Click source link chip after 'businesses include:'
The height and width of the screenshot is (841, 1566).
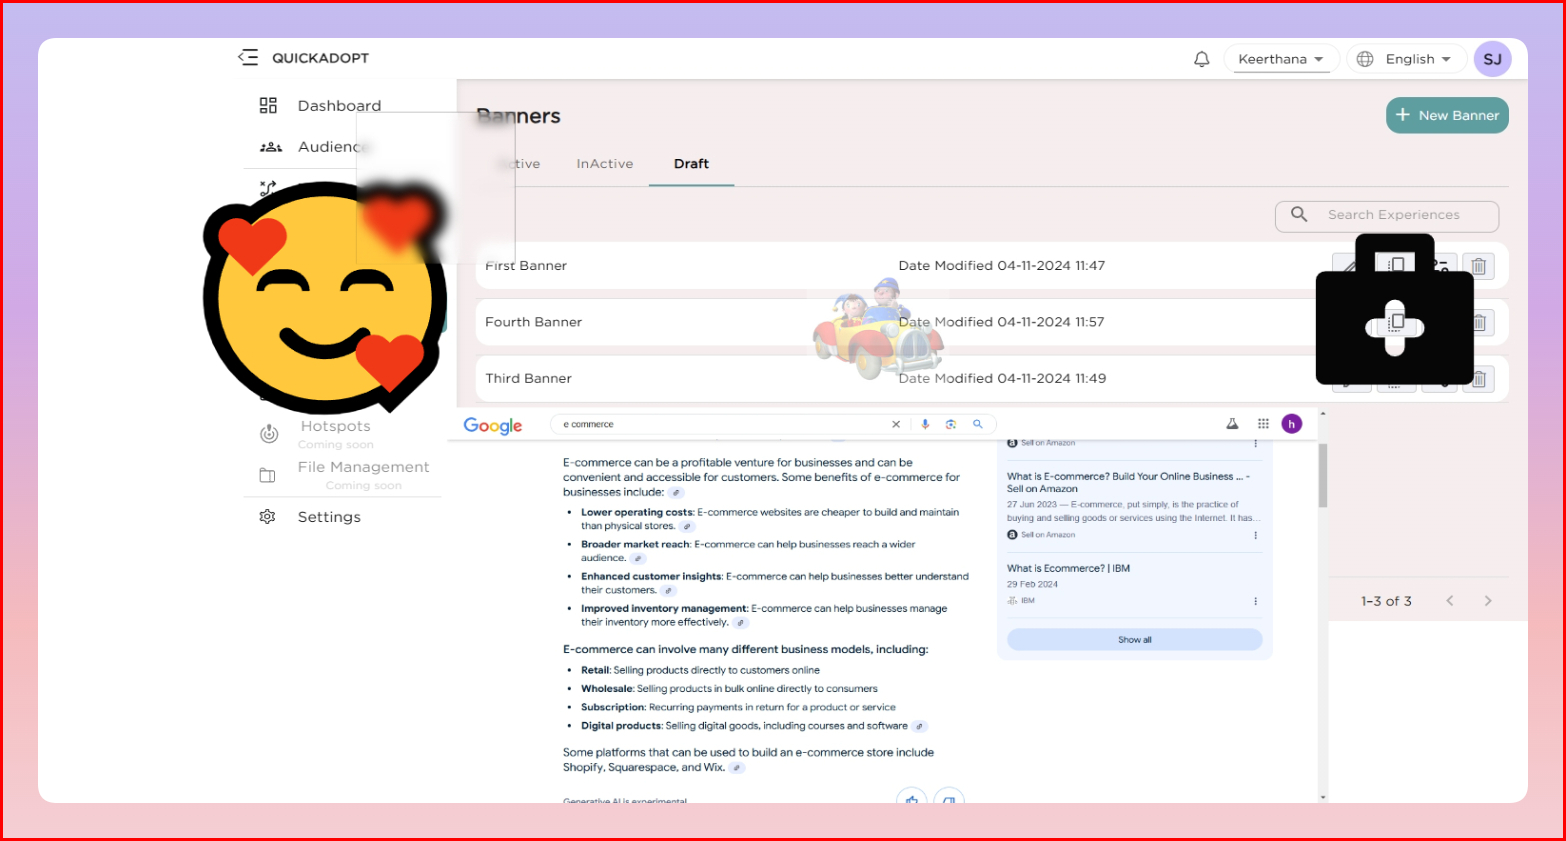677,492
